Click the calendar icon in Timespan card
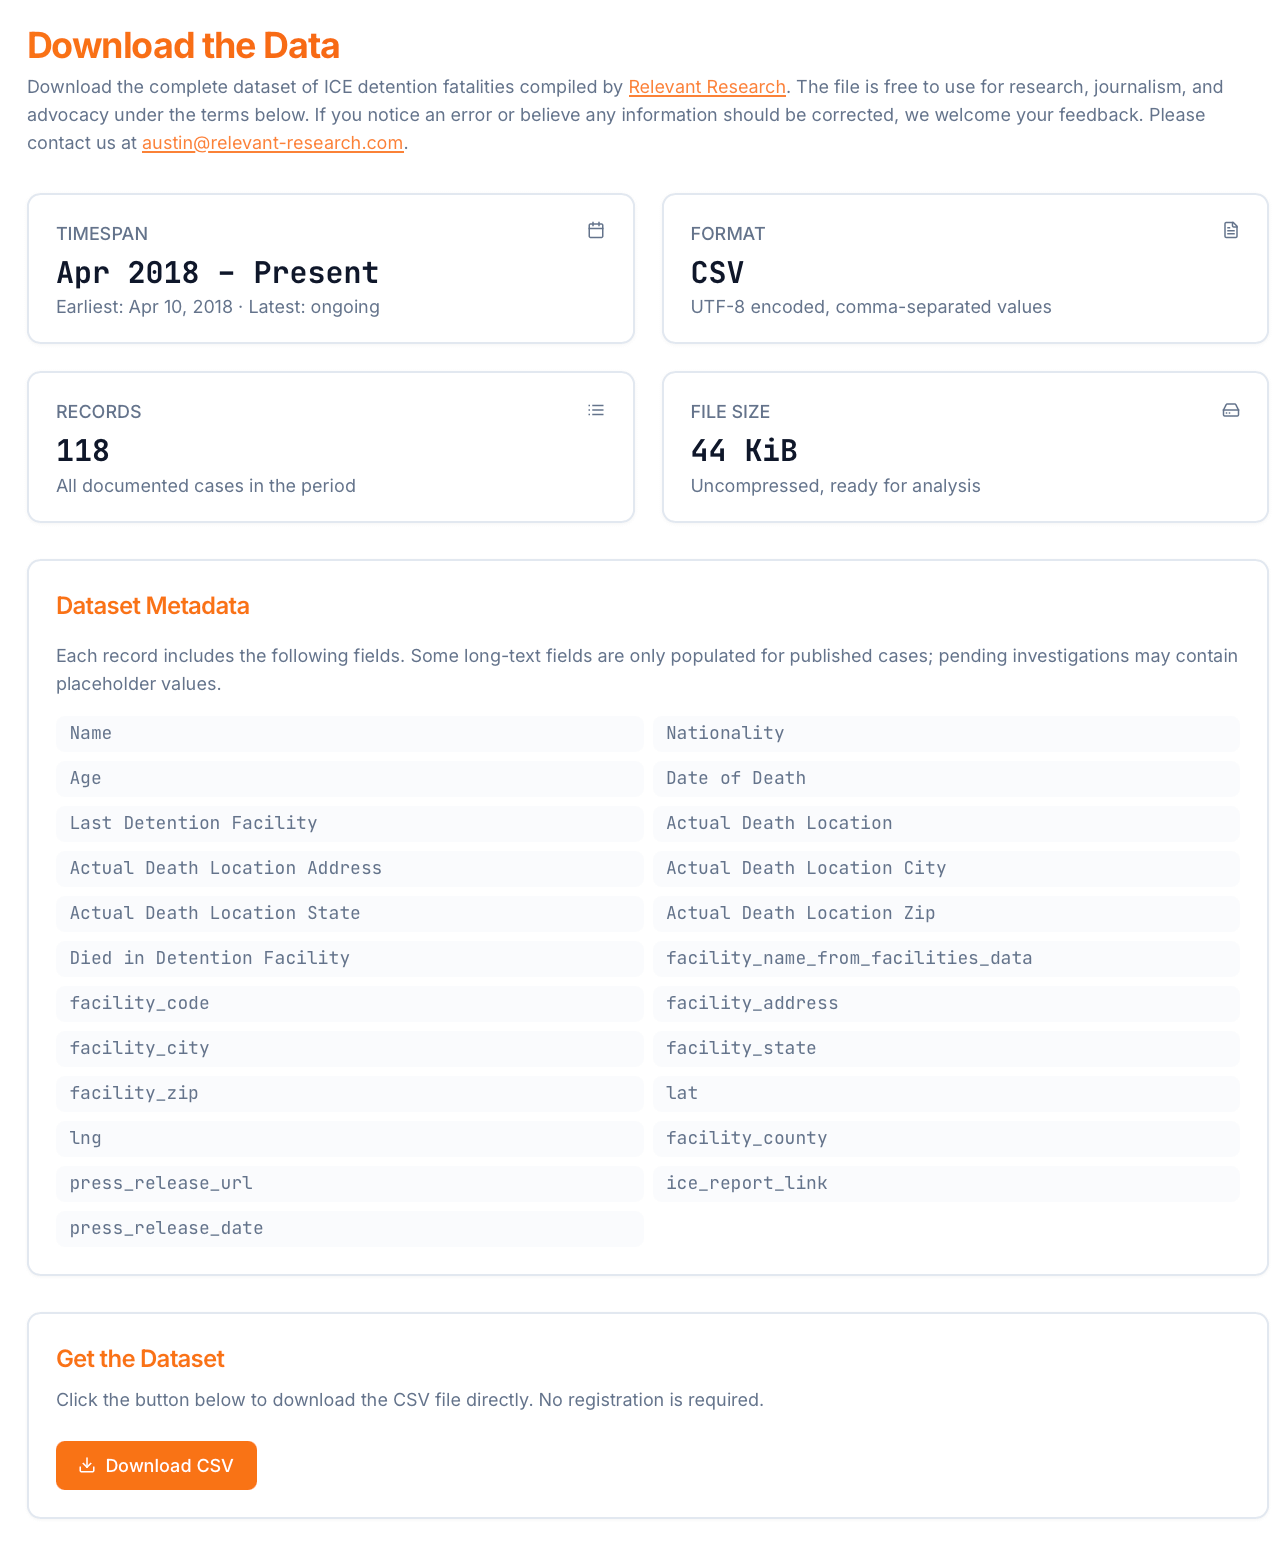The width and height of the screenshot is (1288, 1542). point(596,231)
